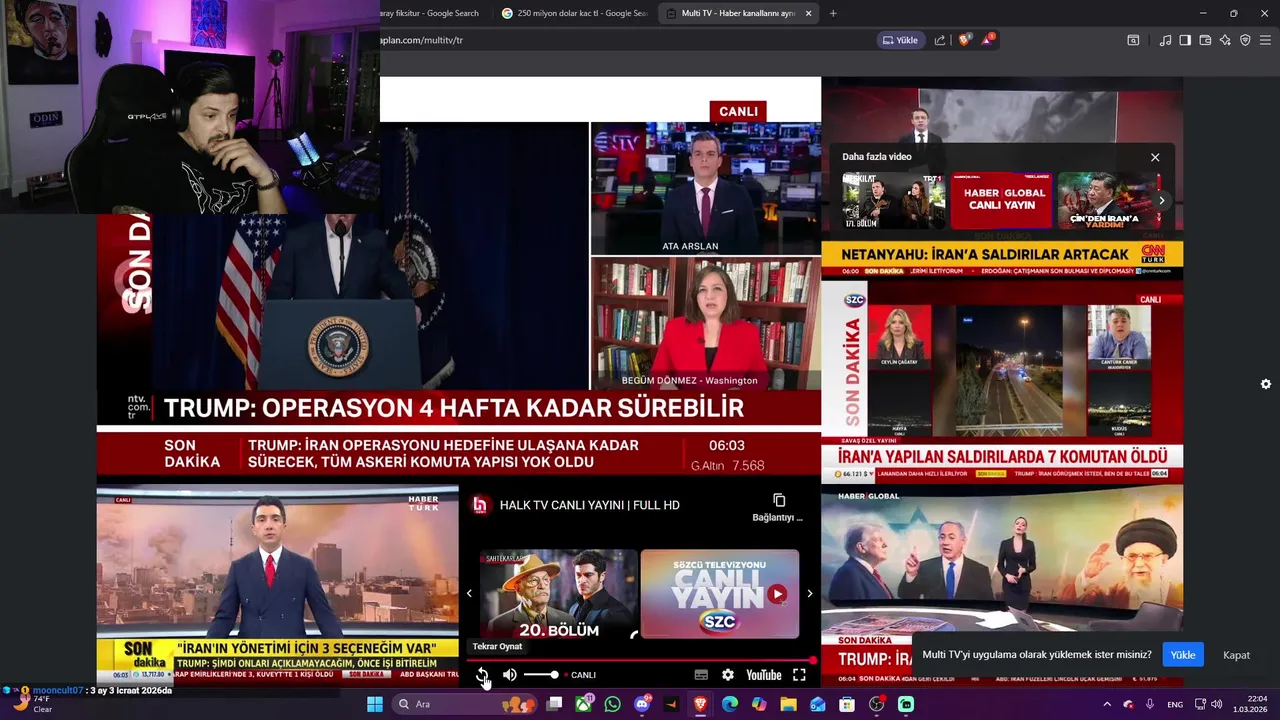The width and height of the screenshot is (1280, 720).
Task: Open Haber Global Canlı Yayın thumbnail
Action: click(x=1001, y=200)
